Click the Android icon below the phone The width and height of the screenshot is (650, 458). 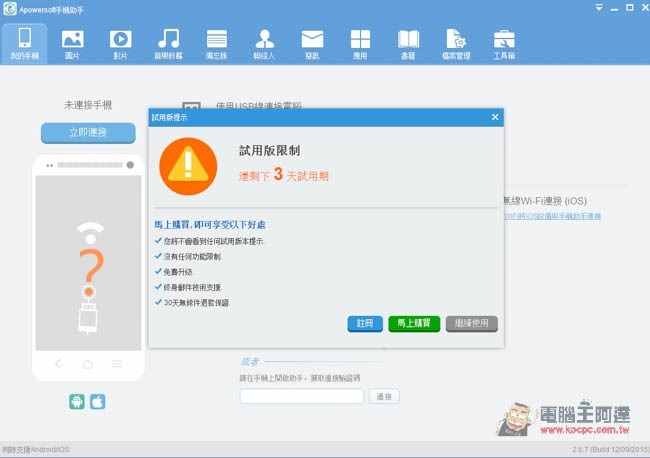click(77, 402)
